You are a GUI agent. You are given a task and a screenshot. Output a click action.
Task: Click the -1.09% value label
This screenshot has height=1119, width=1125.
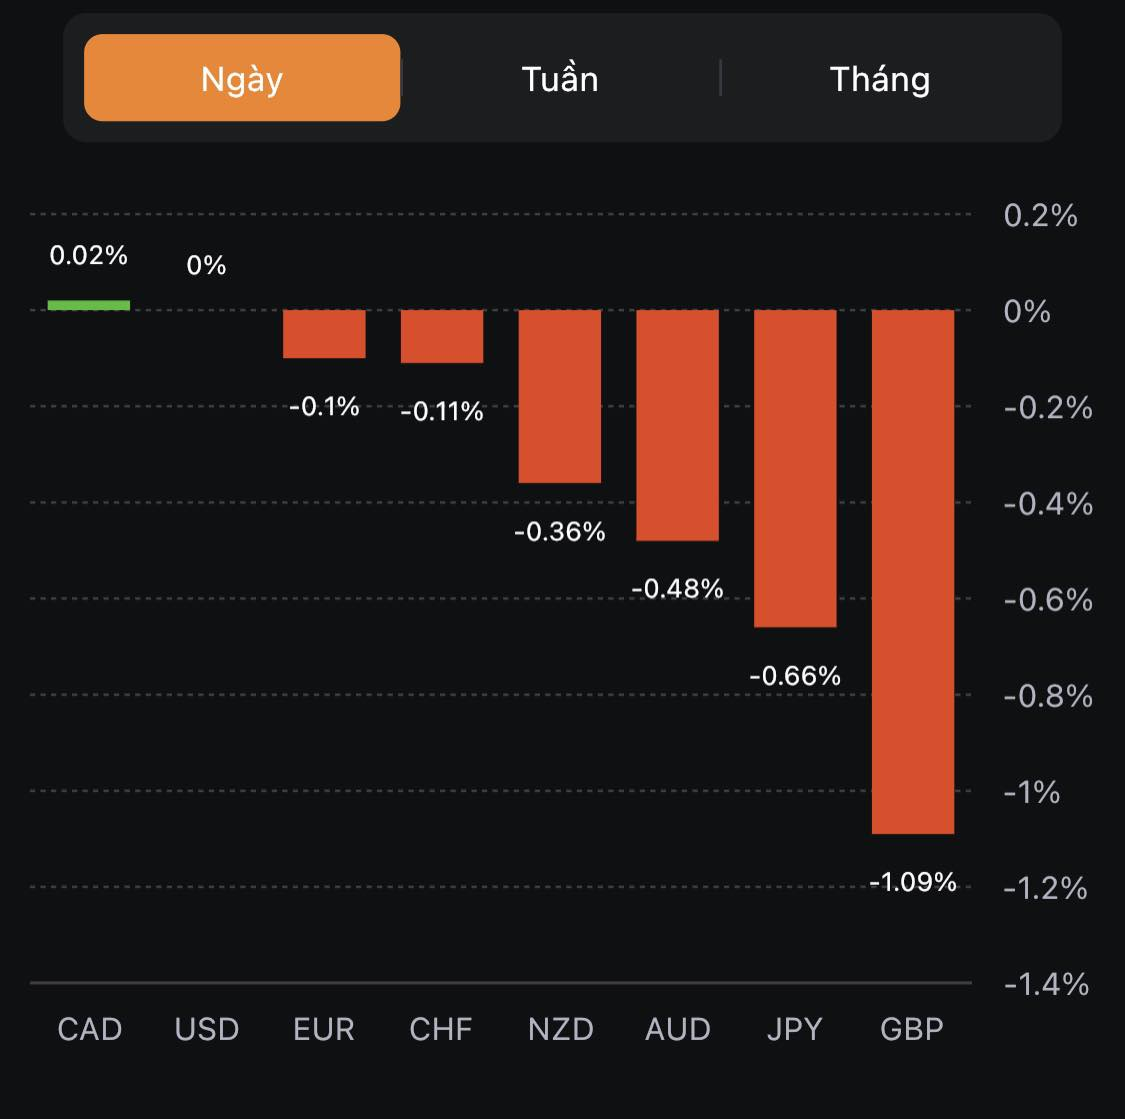(913, 882)
